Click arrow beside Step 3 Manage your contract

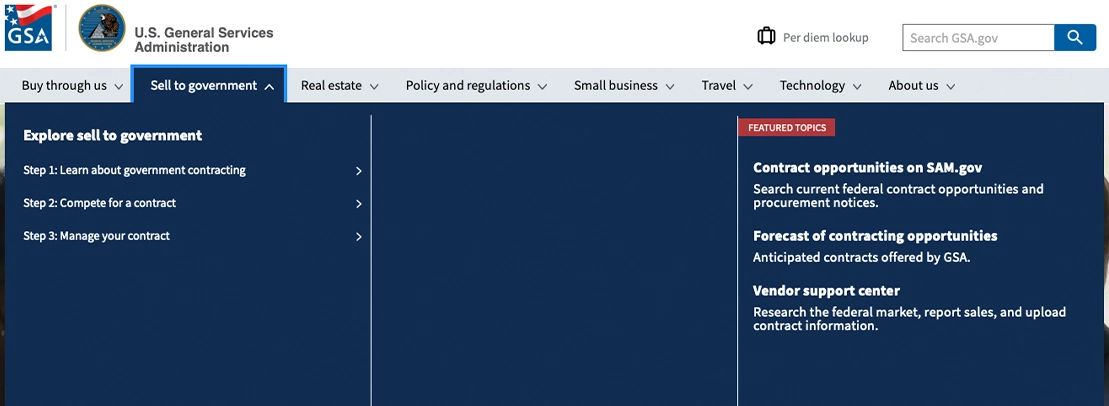(359, 237)
